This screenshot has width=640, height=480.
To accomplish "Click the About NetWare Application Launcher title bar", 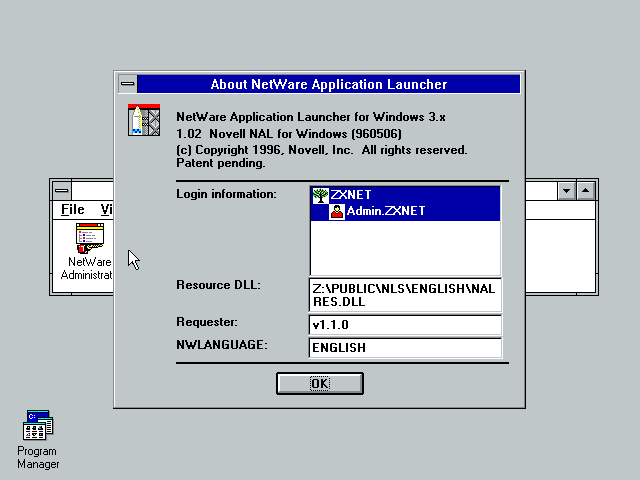I will point(329,84).
